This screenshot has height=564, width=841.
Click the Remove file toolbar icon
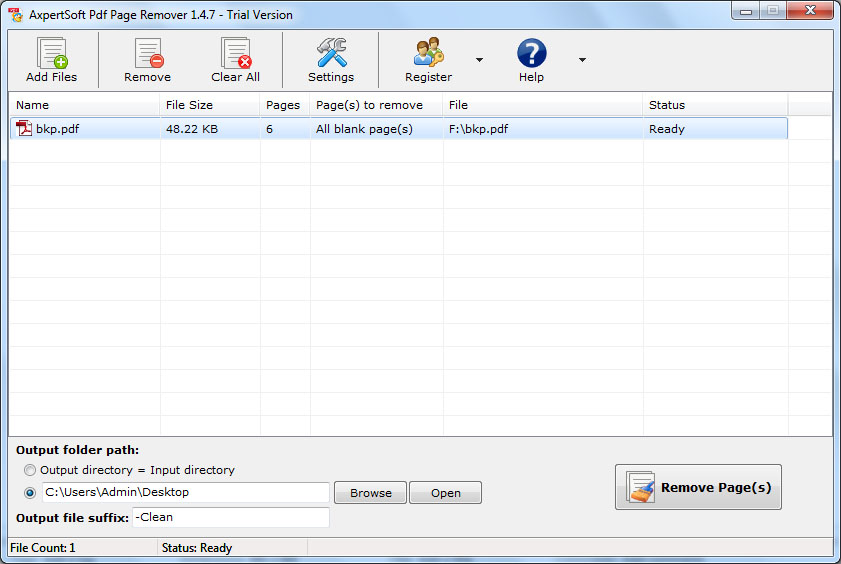coord(148,53)
